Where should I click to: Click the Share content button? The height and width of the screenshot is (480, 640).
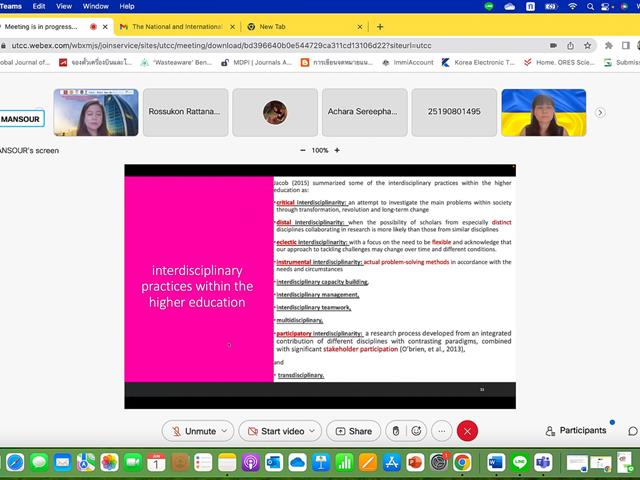[x=353, y=431]
